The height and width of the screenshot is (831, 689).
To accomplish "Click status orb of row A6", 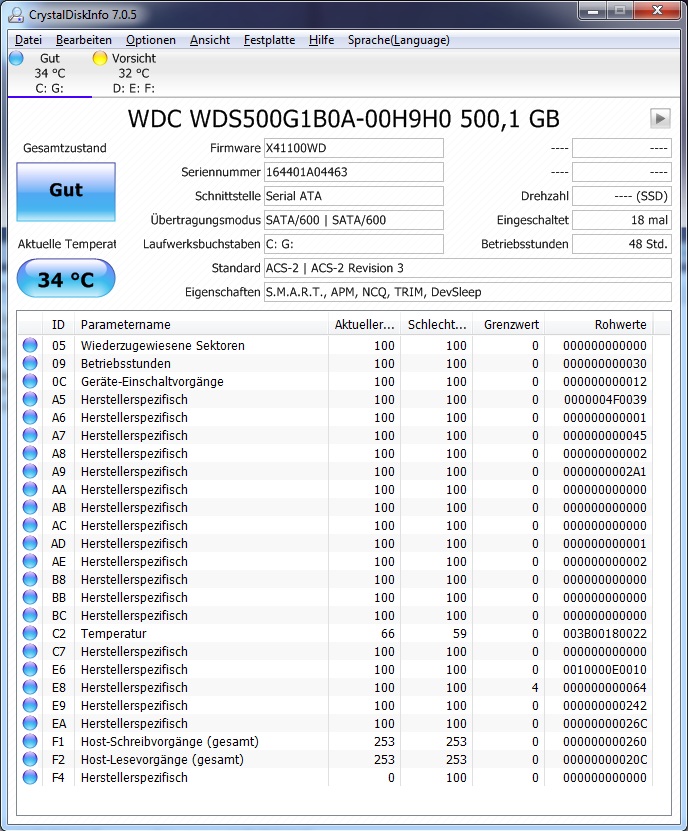I will [30, 417].
